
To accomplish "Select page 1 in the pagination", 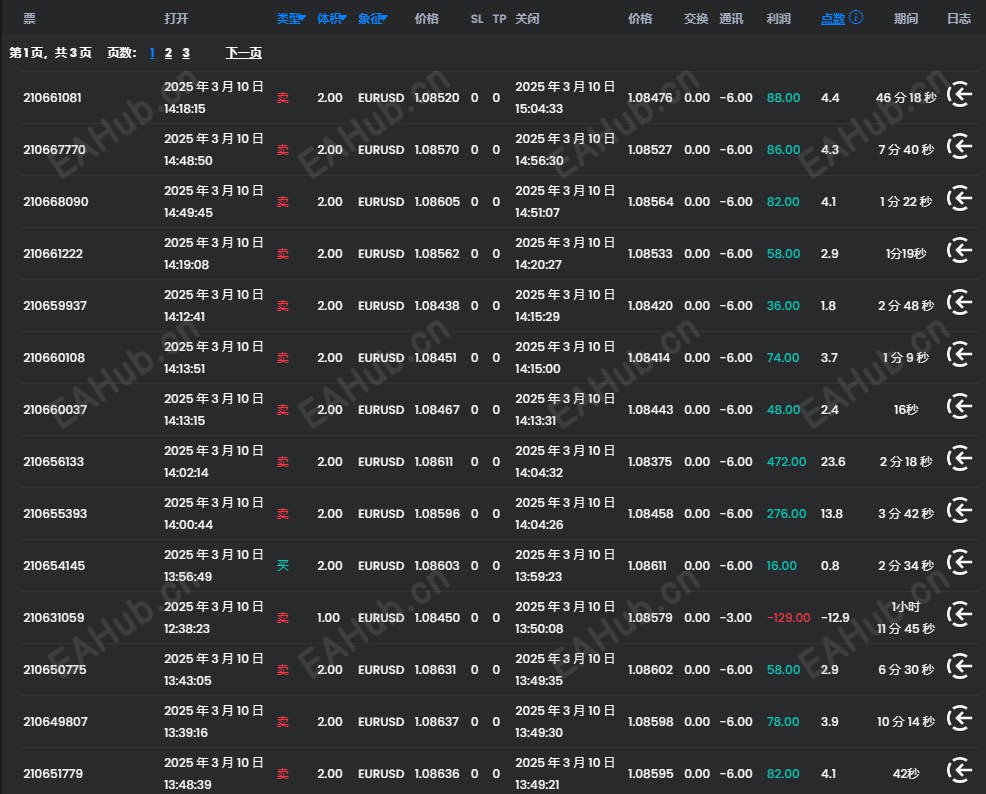I will pyautogui.click(x=152, y=53).
